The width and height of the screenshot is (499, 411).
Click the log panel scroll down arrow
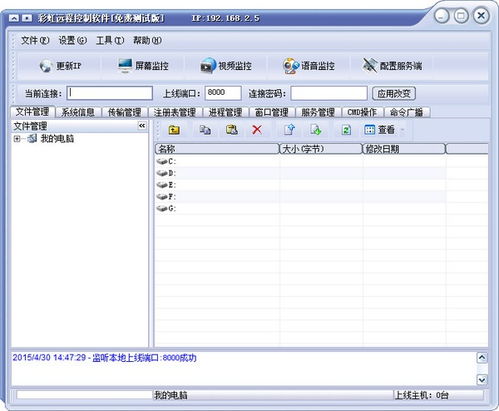pos(482,380)
